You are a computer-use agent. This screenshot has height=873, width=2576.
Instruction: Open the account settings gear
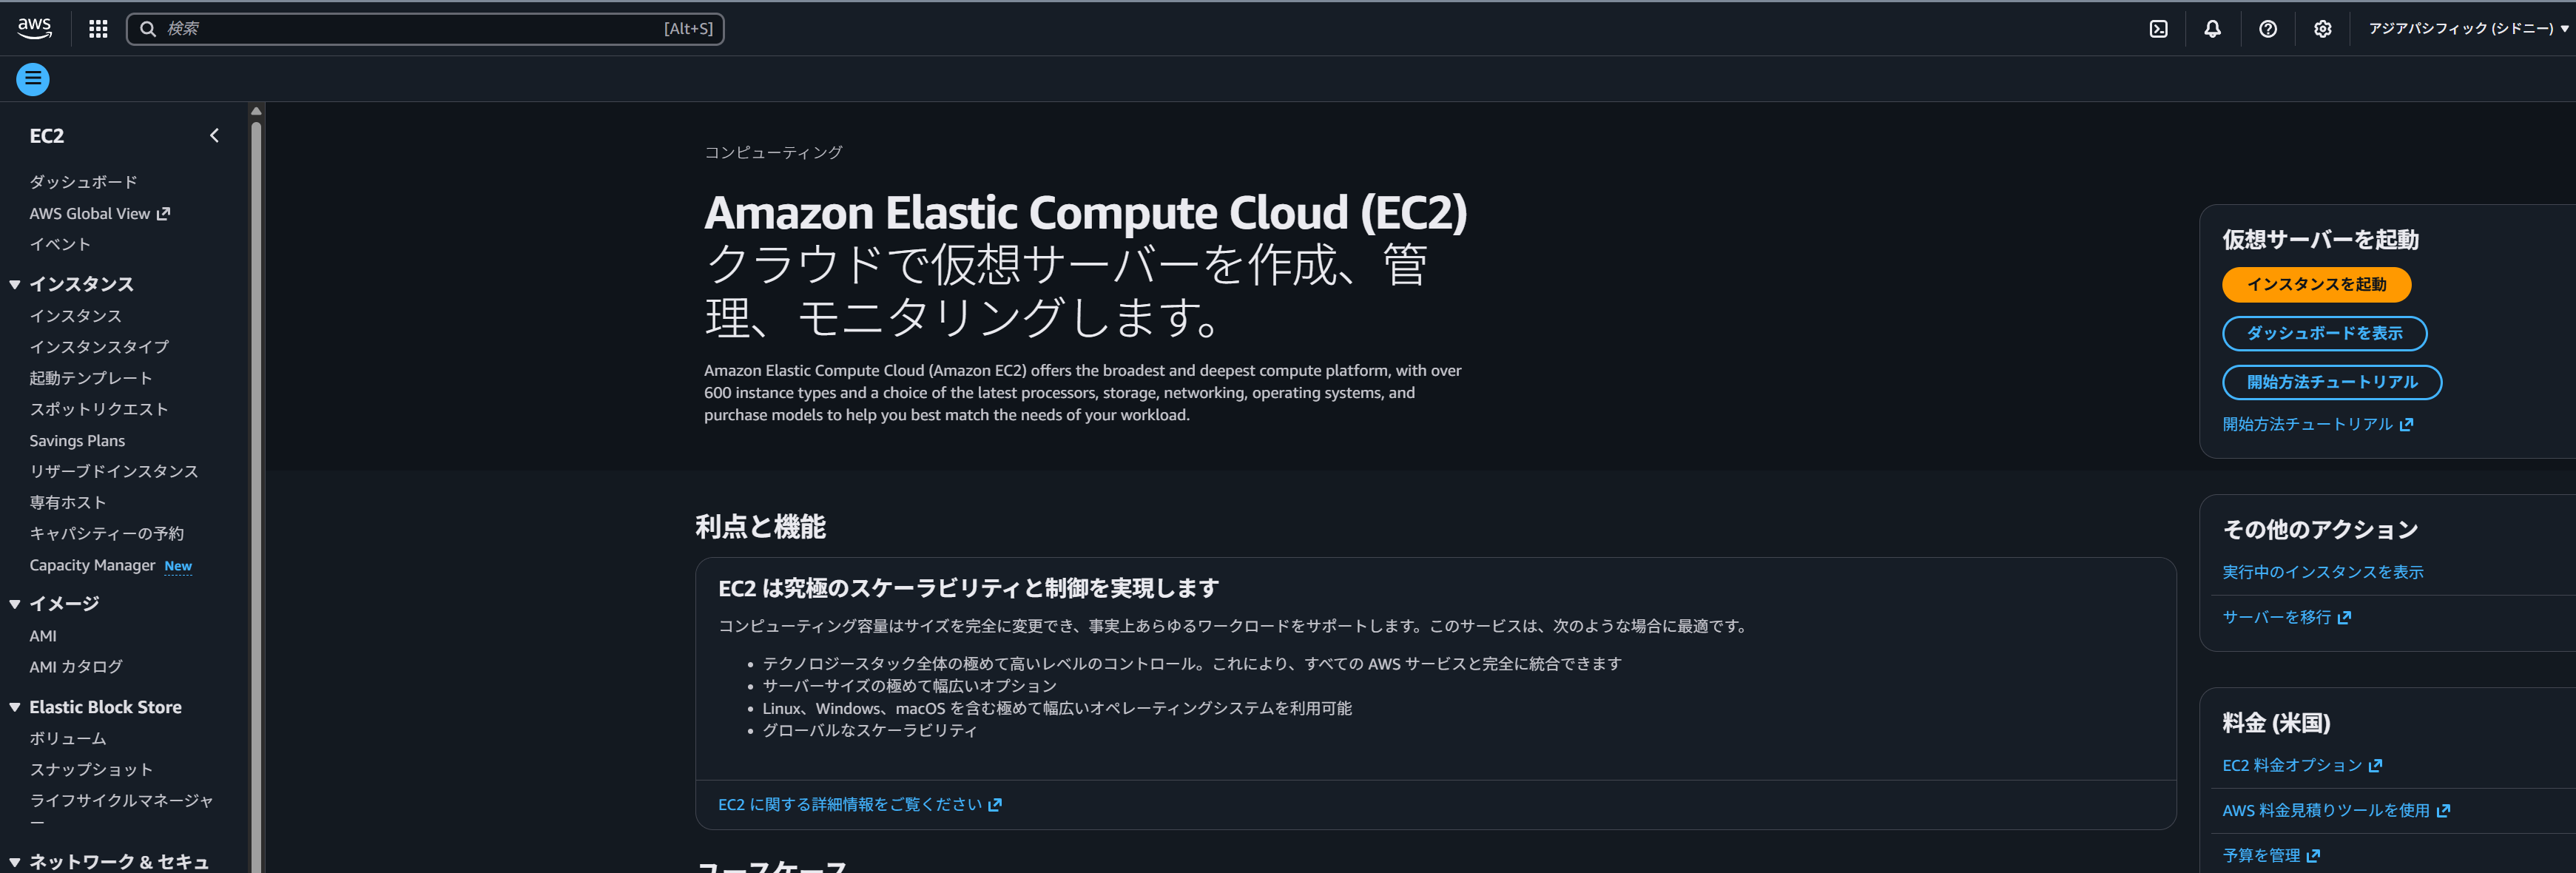(x=2322, y=28)
